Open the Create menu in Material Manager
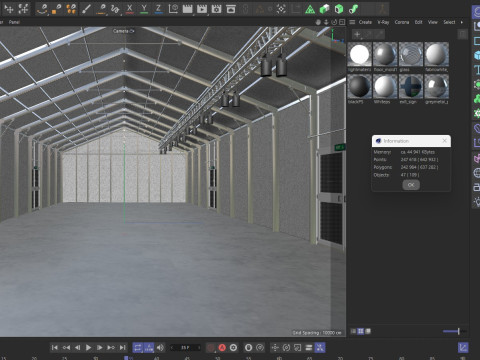 (x=365, y=22)
